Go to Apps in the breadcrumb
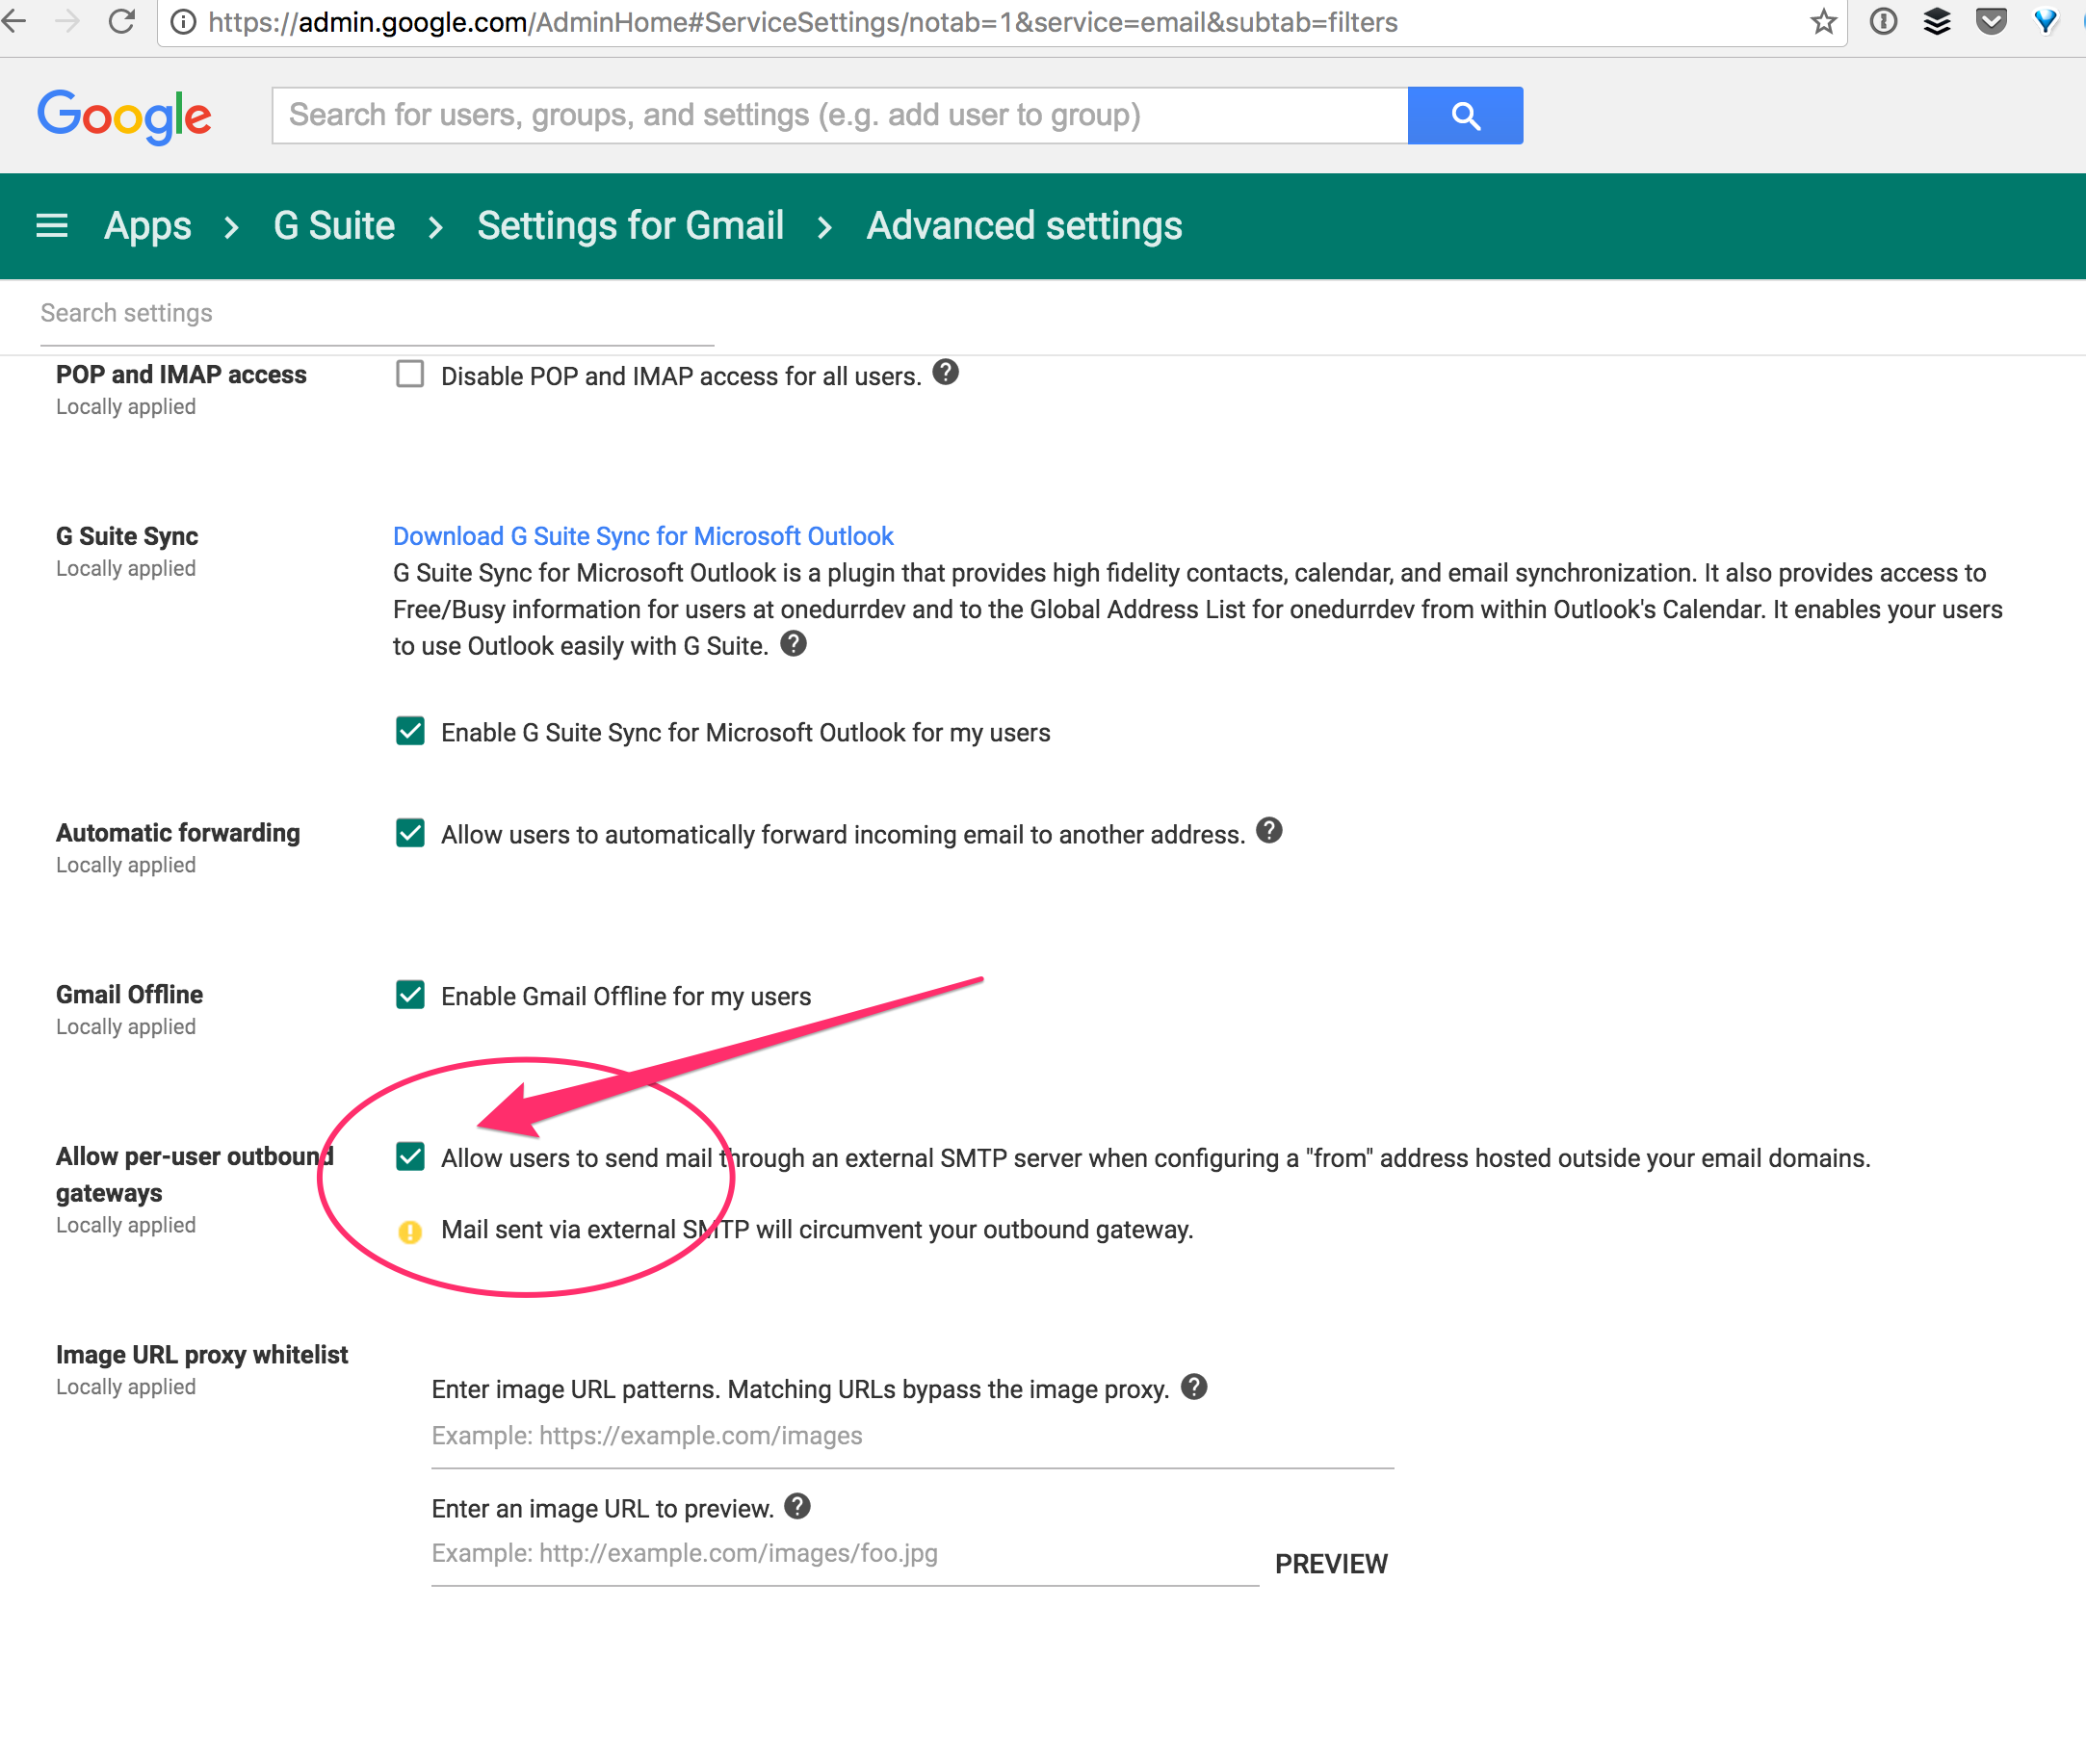The width and height of the screenshot is (2086, 1764). coord(148,226)
